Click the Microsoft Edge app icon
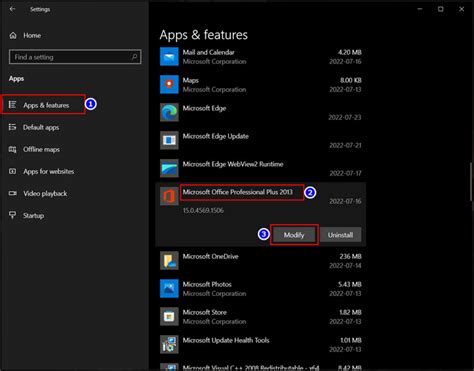Image resolution: width=474 pixels, height=371 pixels. coord(169,112)
